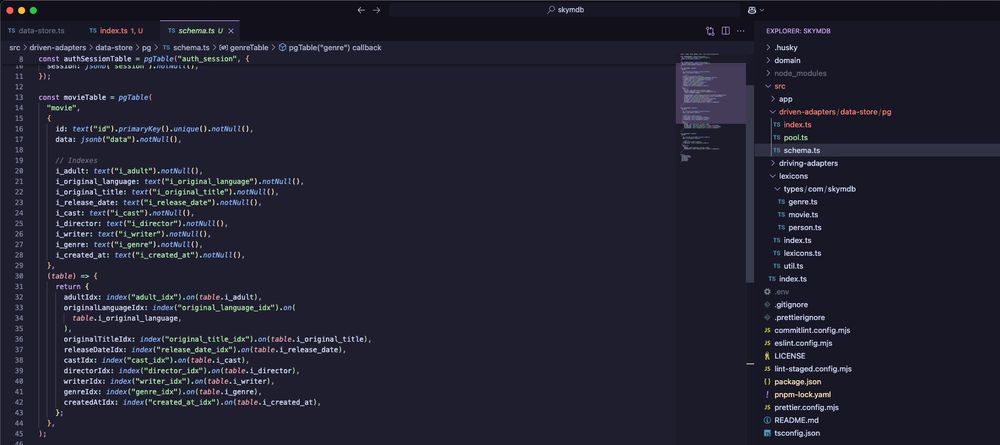Click the TS icon beside util.ts

click(776, 266)
